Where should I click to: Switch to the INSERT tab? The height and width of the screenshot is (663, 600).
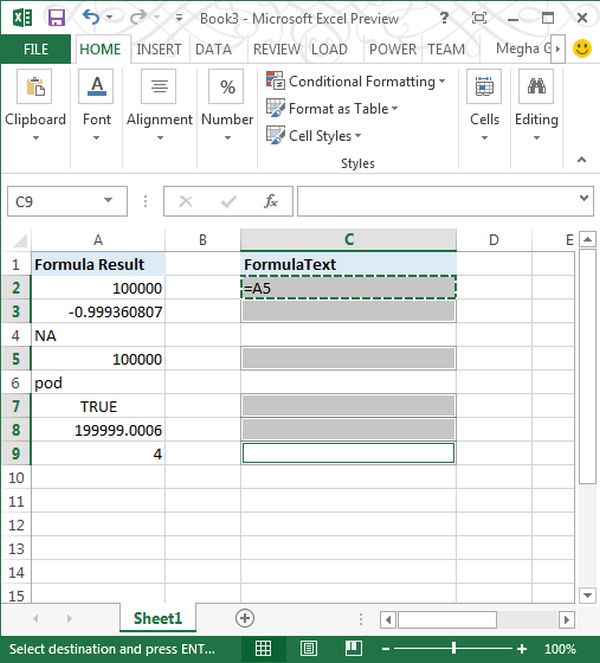(x=159, y=49)
